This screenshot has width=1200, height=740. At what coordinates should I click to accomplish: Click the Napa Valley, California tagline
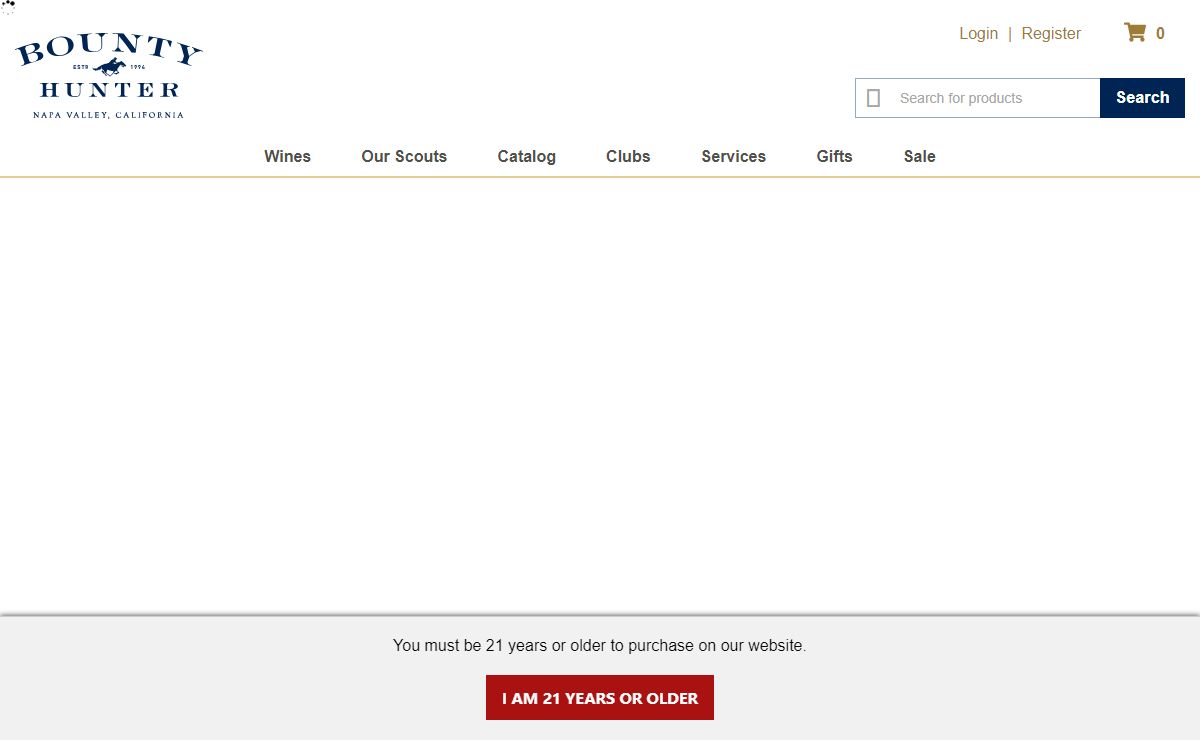(108, 115)
